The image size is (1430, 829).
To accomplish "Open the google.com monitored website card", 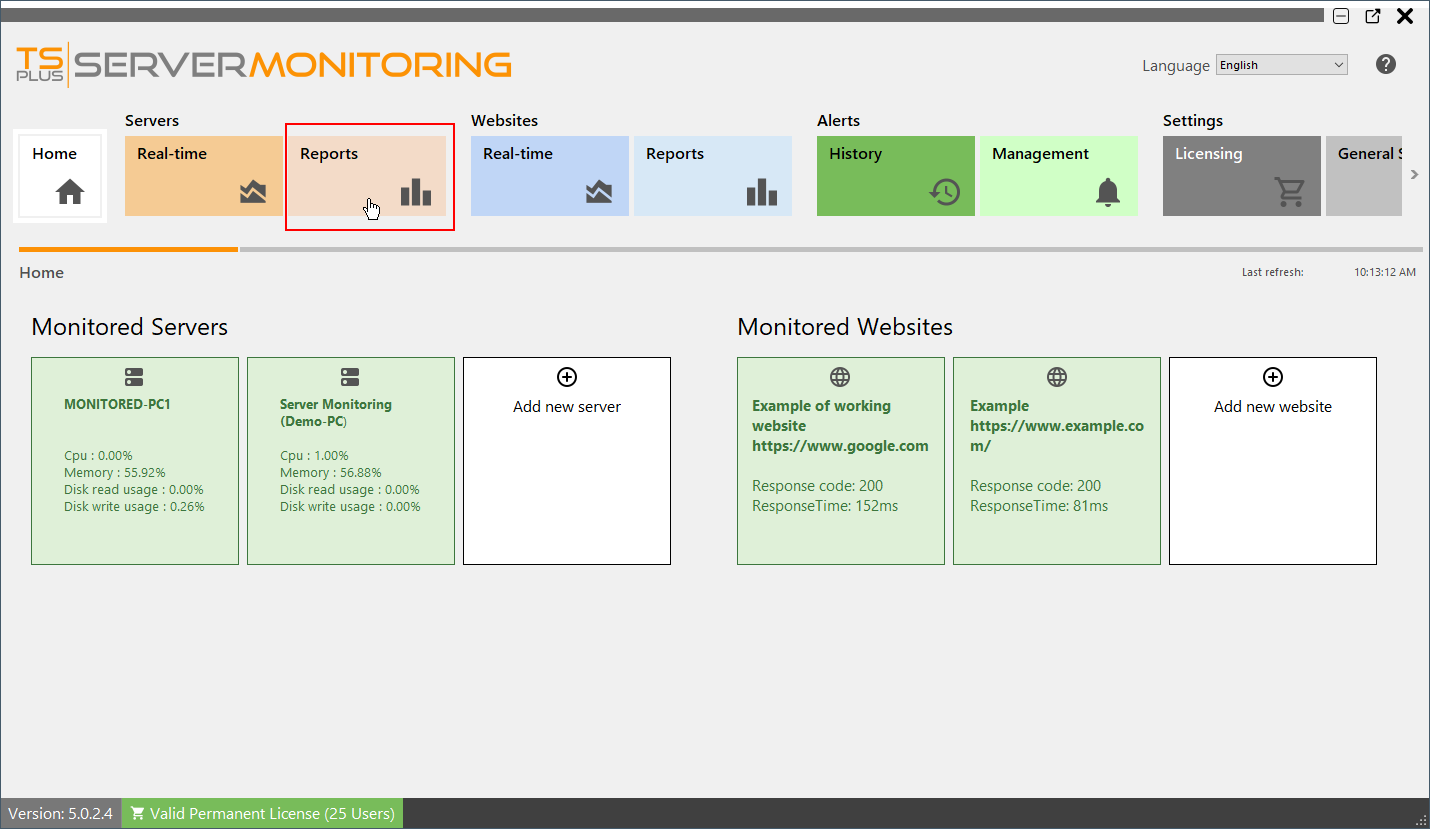I will click(840, 460).
